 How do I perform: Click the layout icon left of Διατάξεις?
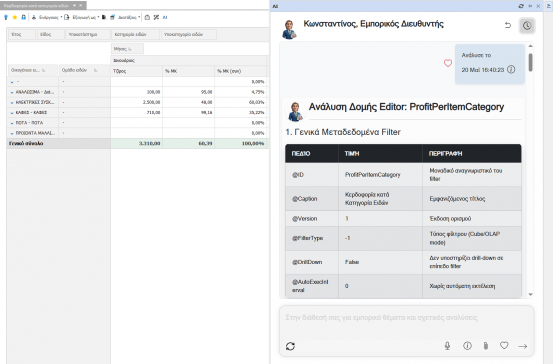click(113, 17)
